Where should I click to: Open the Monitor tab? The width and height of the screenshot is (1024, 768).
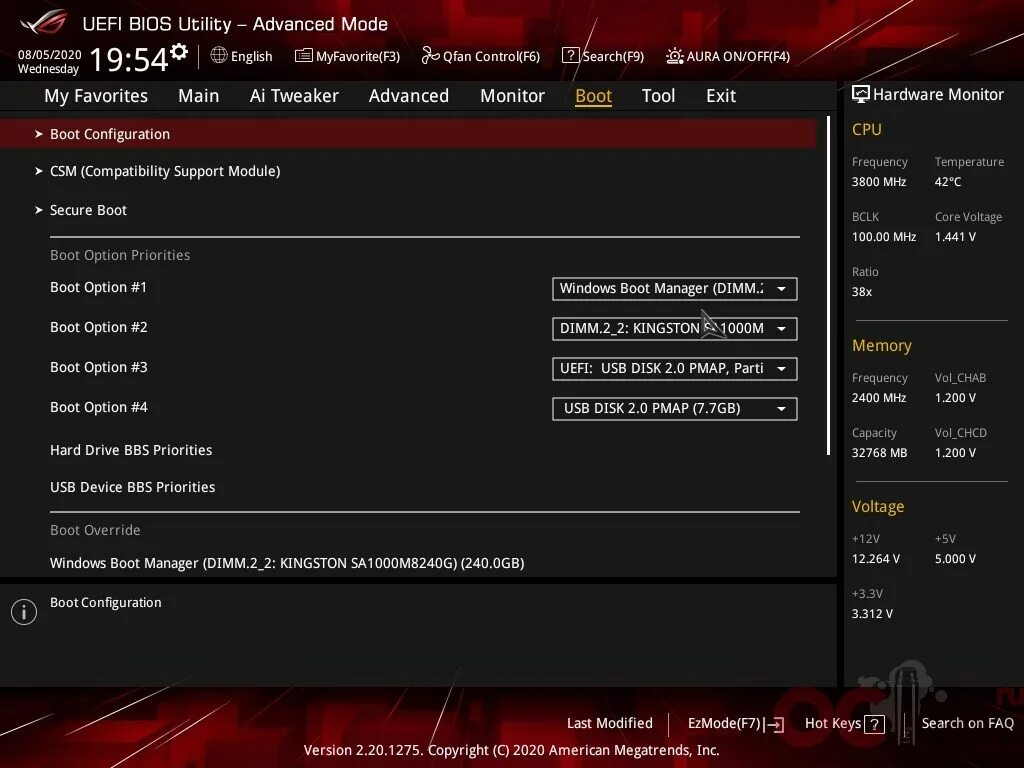click(x=513, y=95)
